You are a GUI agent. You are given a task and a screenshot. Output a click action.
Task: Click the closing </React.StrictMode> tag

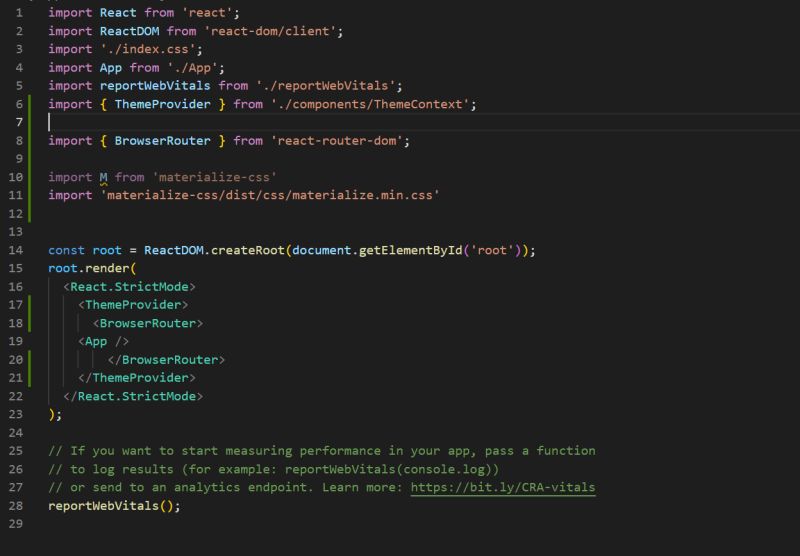tap(133, 396)
